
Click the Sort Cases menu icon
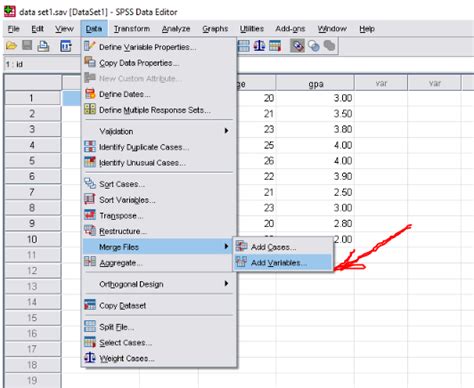(x=90, y=183)
